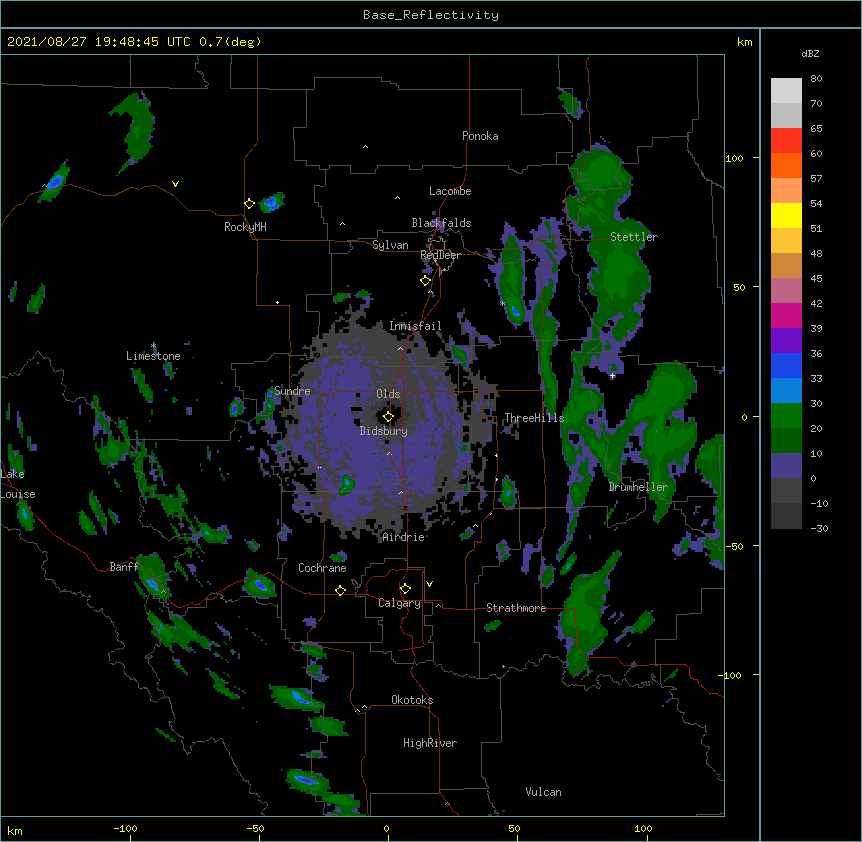Click the Didsbury town label
Image resolution: width=862 pixels, height=842 pixels.
click(x=384, y=431)
